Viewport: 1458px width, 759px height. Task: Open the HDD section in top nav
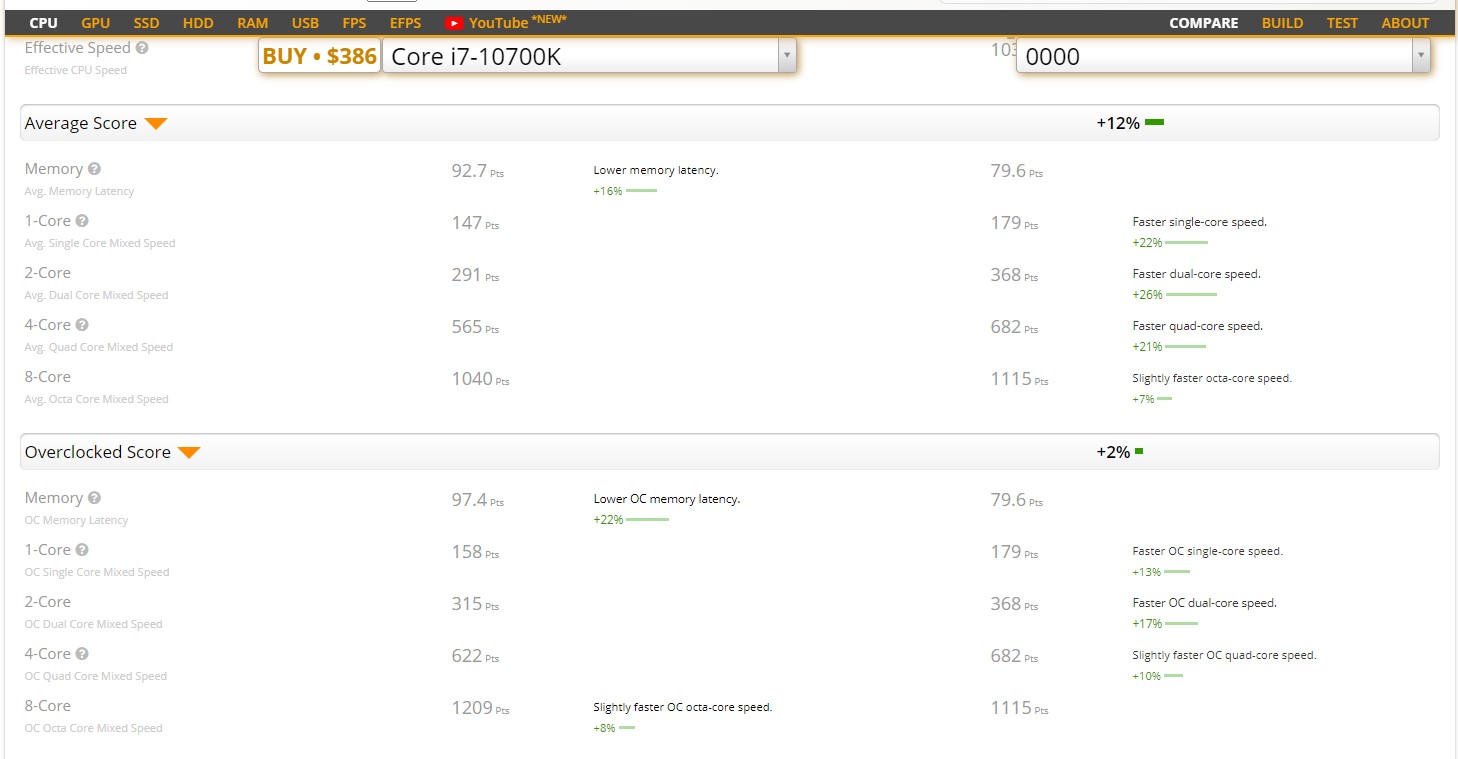(x=198, y=23)
